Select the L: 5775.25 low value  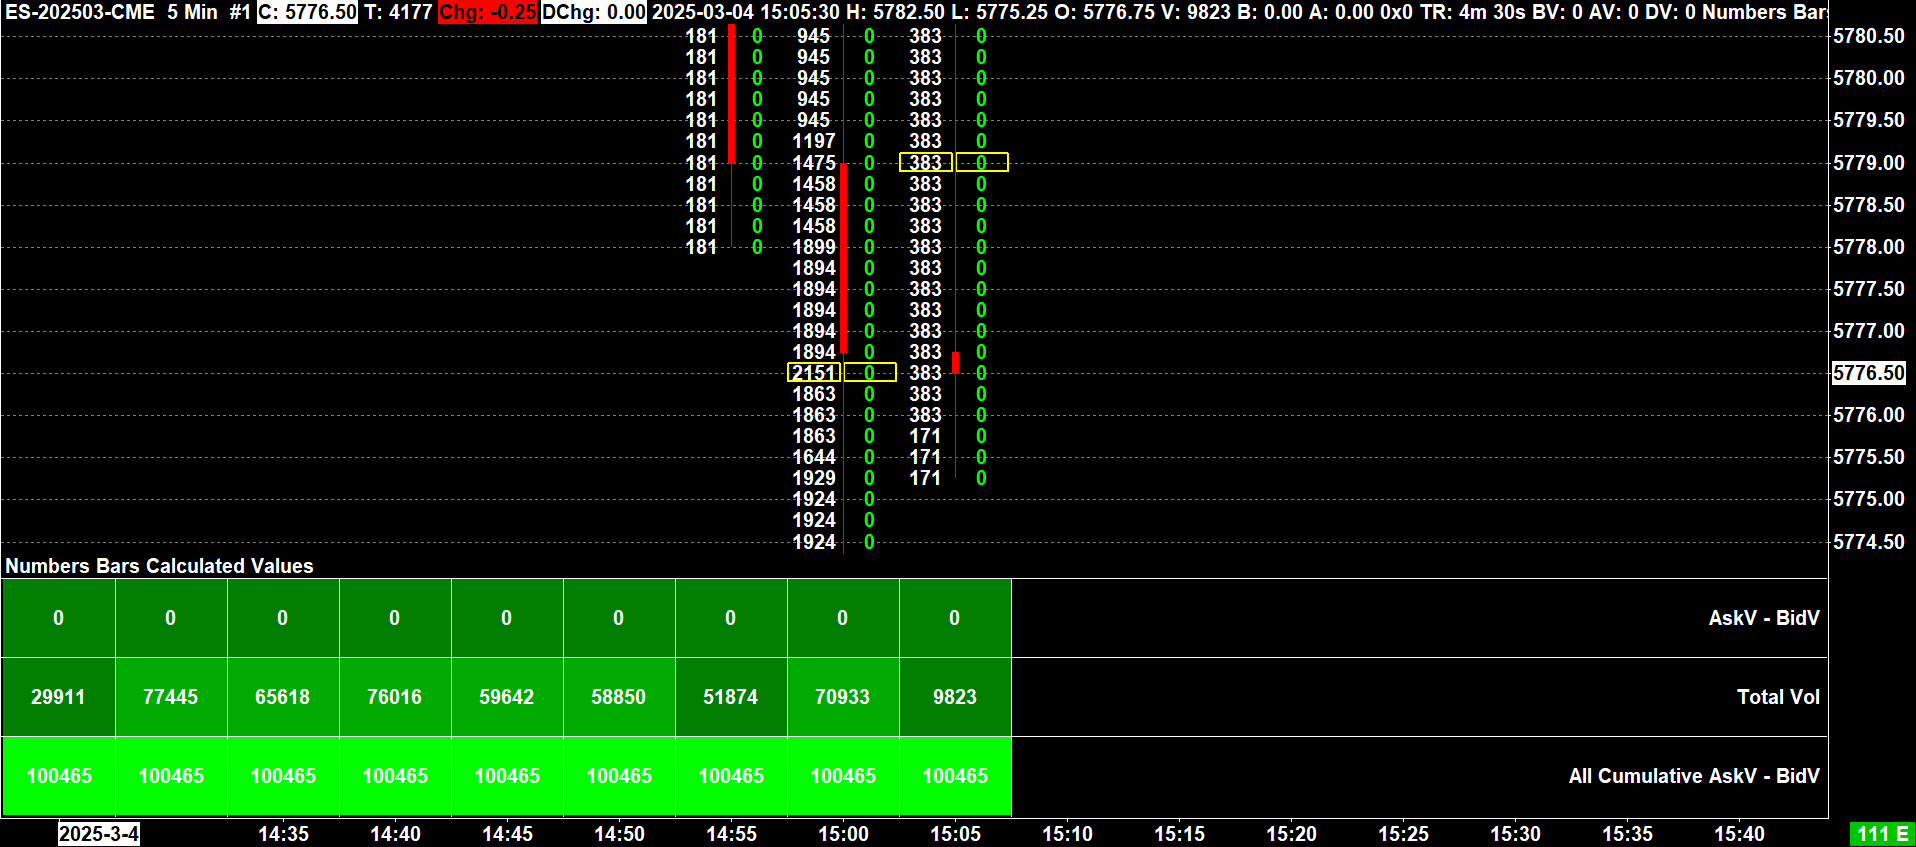999,12
